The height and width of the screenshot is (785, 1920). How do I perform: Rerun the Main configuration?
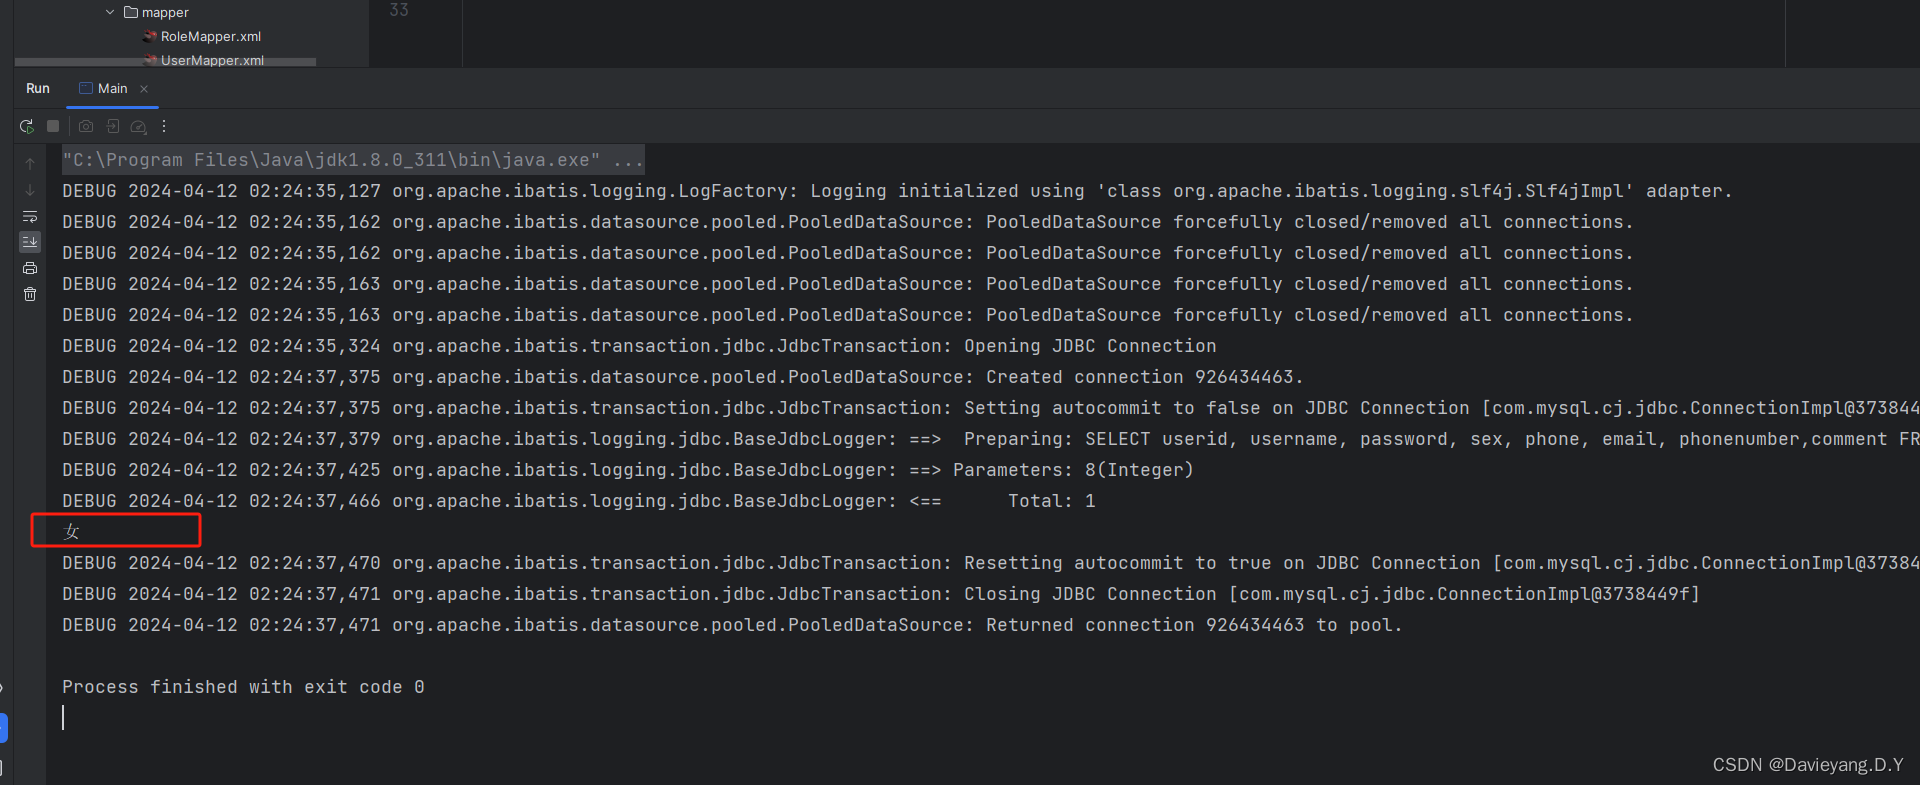coord(27,126)
